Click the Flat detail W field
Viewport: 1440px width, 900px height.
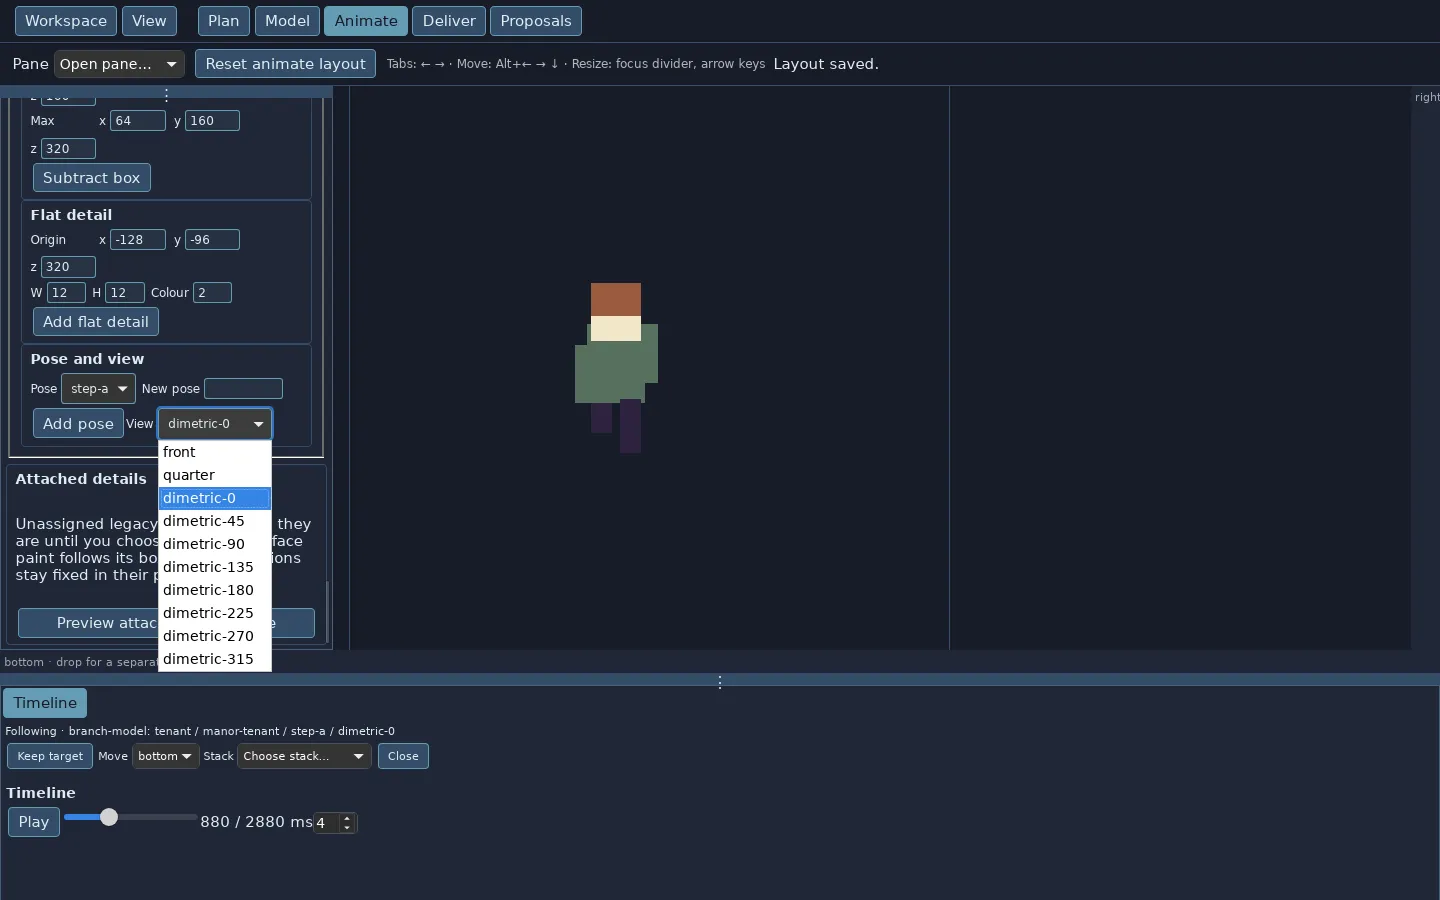[x=66, y=293]
